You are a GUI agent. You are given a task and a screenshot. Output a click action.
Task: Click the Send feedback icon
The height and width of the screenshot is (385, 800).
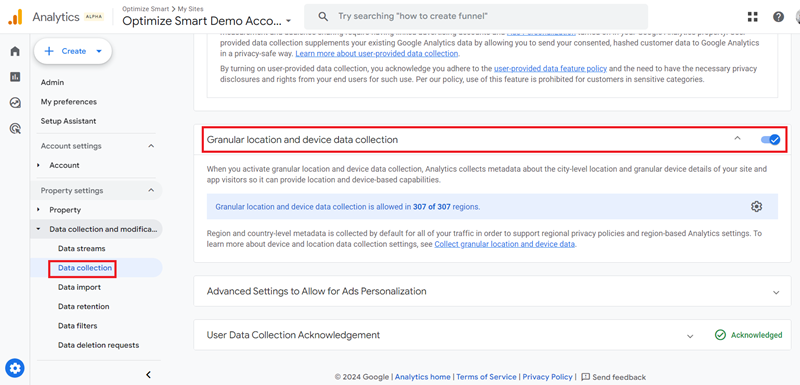(x=586, y=377)
